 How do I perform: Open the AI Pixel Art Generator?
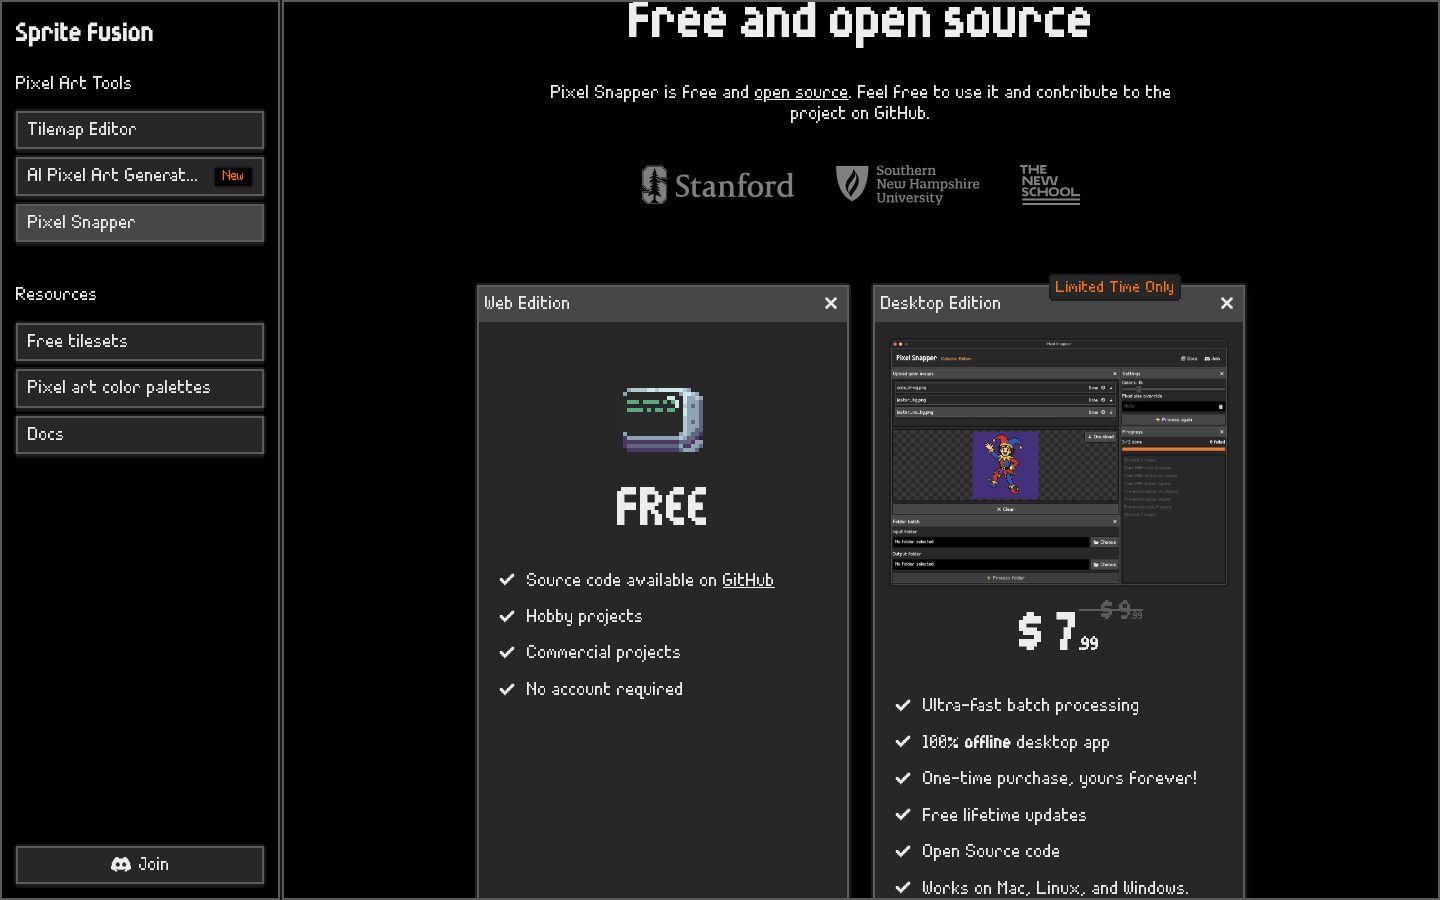(x=139, y=176)
